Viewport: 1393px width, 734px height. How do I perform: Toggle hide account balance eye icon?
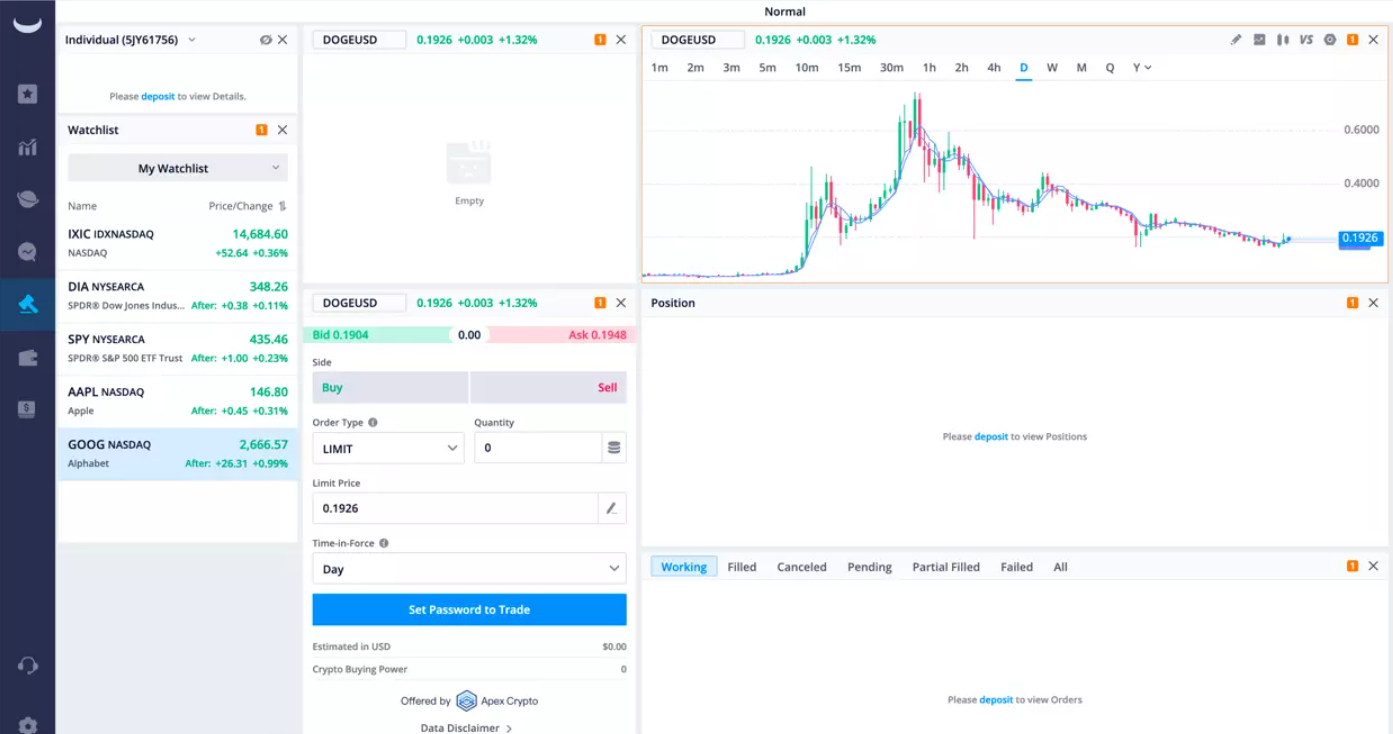click(265, 40)
